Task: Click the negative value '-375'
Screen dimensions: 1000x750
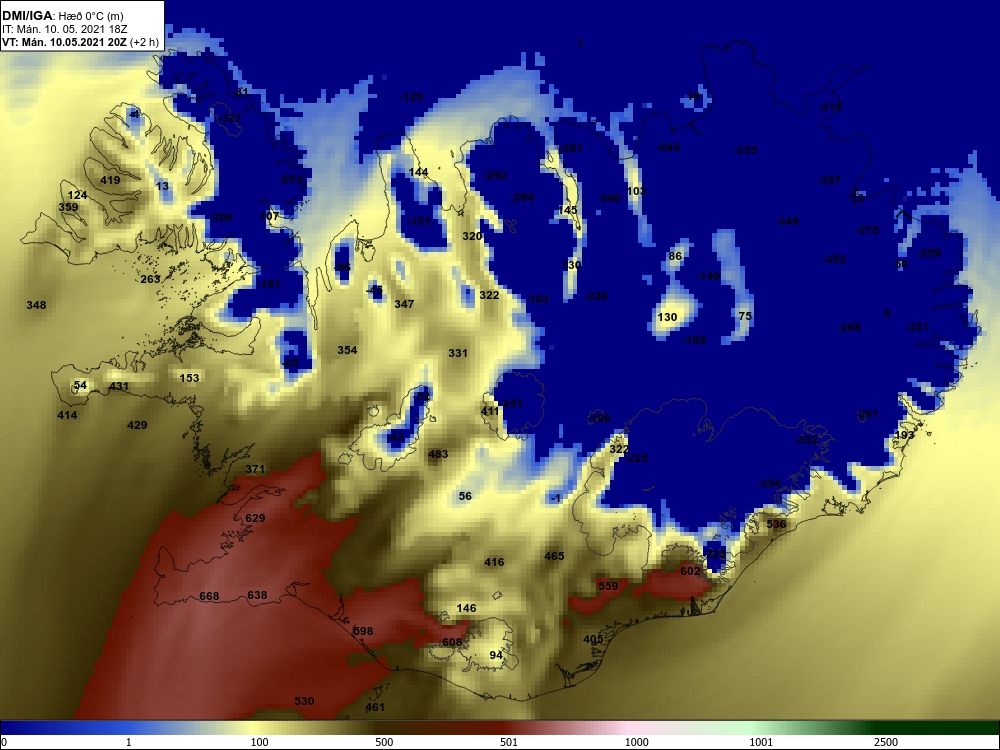Action: pyautogui.click(x=867, y=230)
